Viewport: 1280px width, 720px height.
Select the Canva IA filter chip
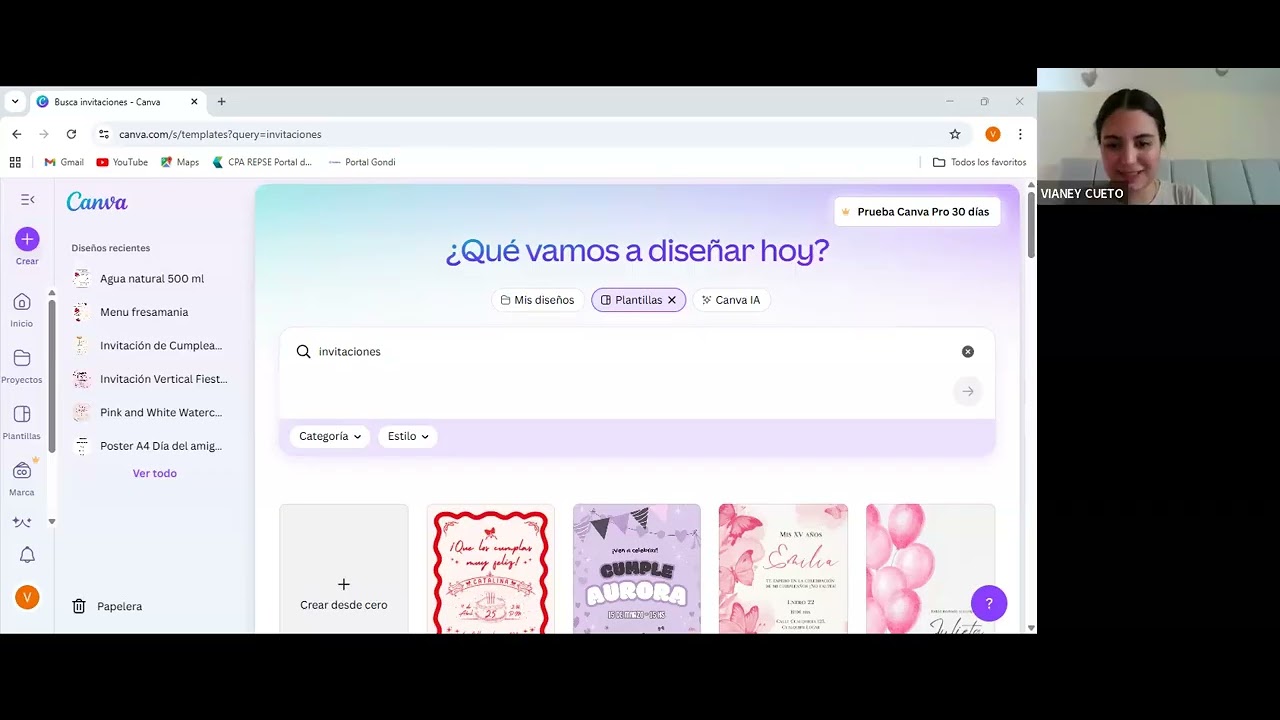(731, 300)
